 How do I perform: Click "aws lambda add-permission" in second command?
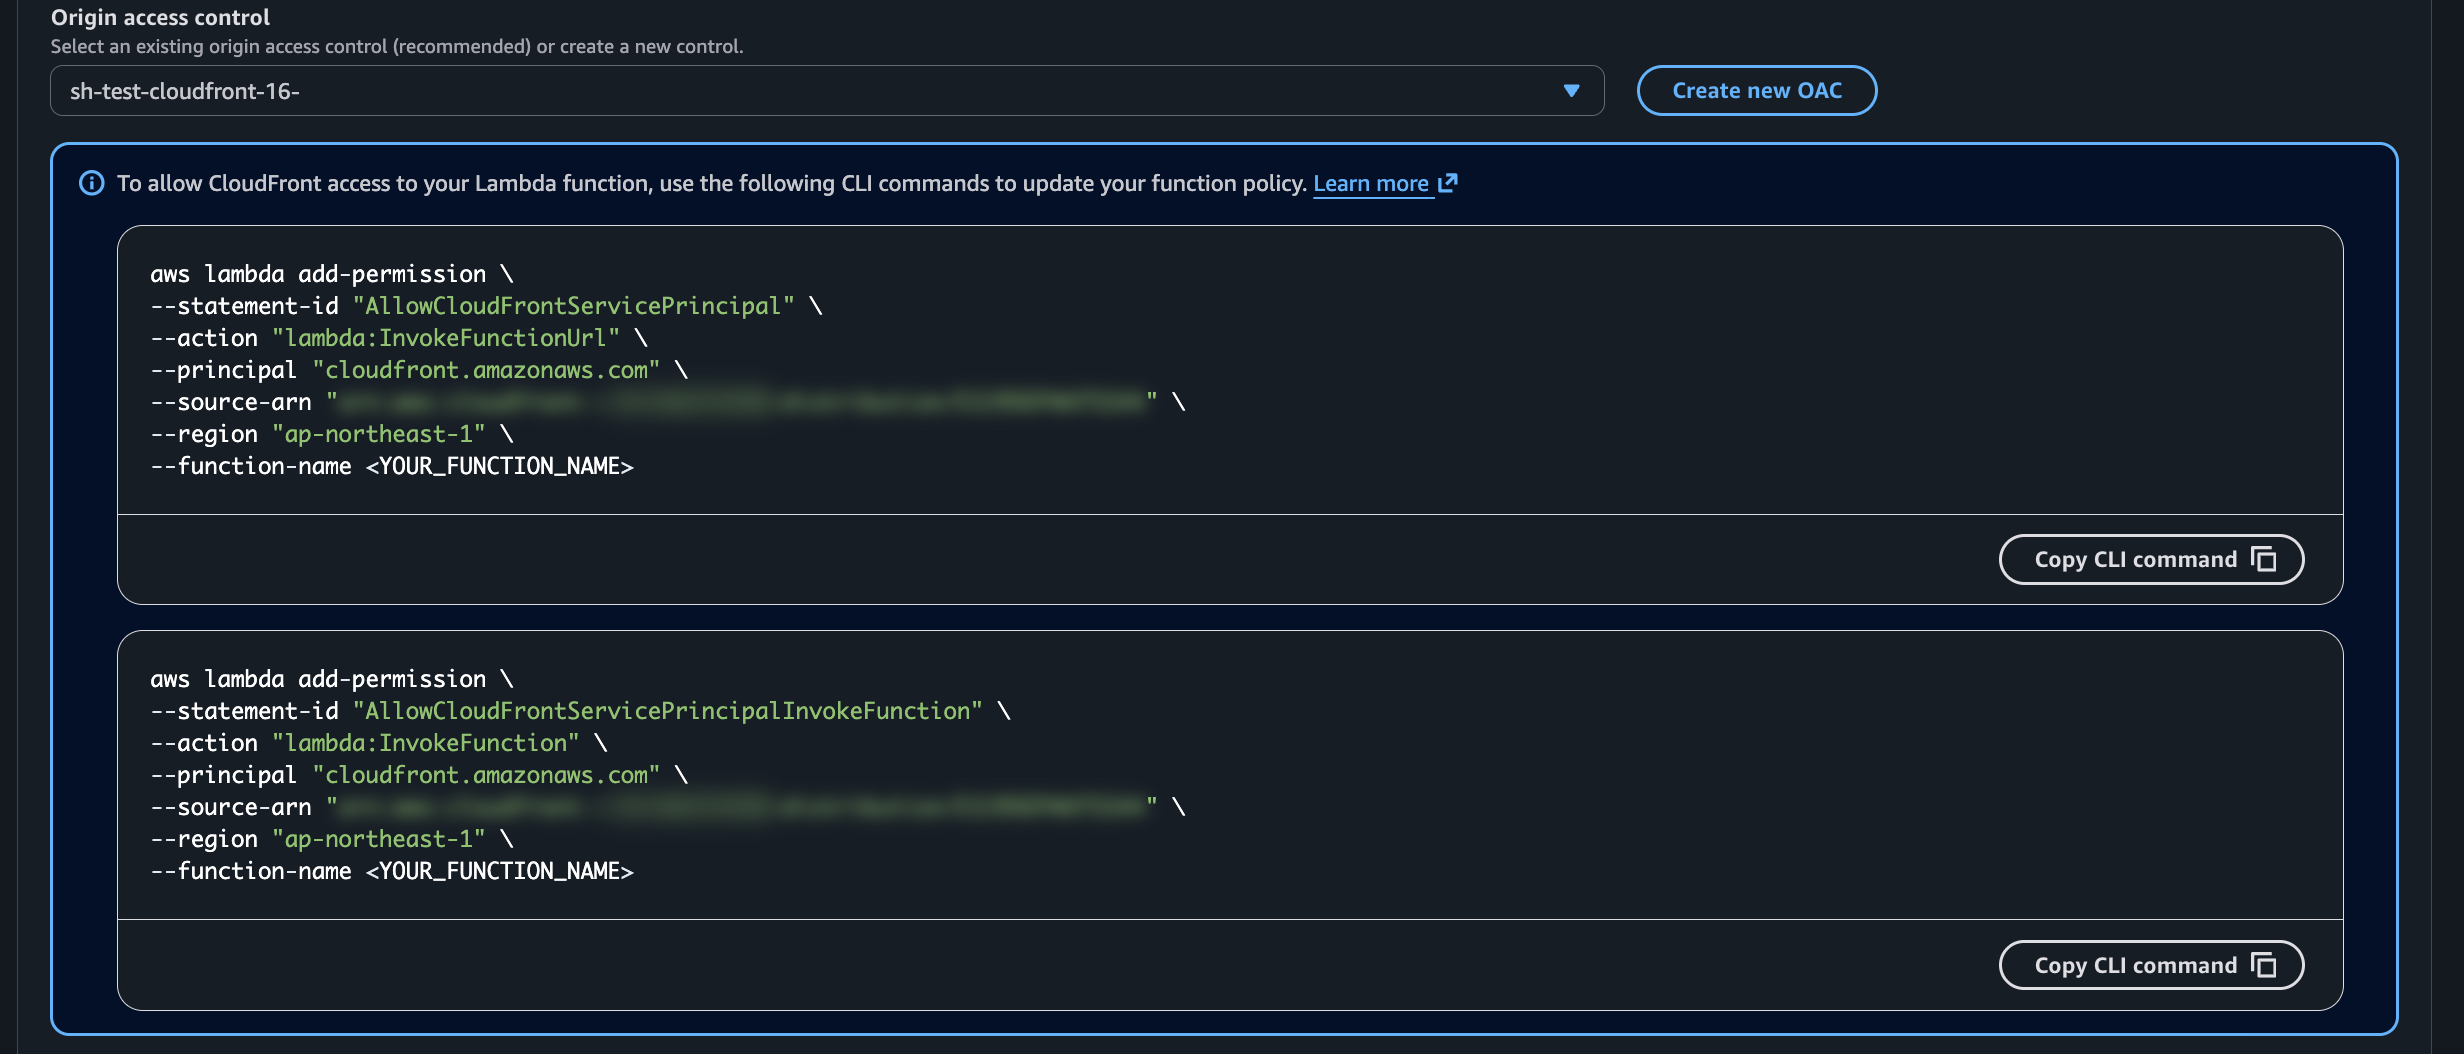pos(318,679)
